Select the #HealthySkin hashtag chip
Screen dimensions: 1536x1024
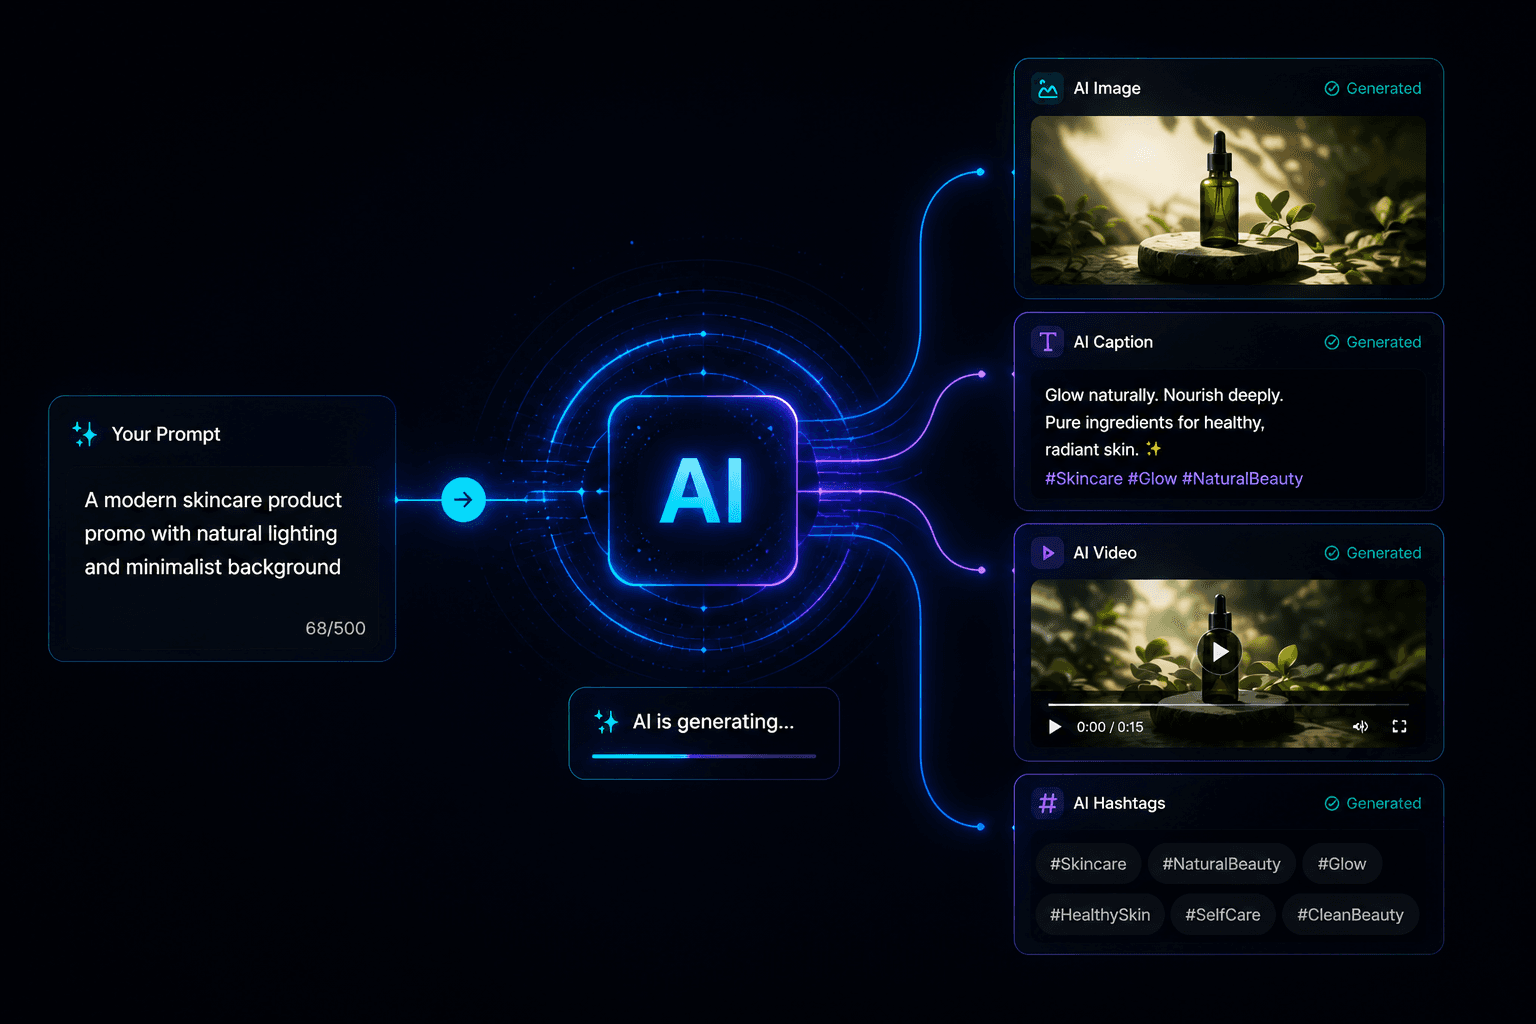tap(1100, 915)
